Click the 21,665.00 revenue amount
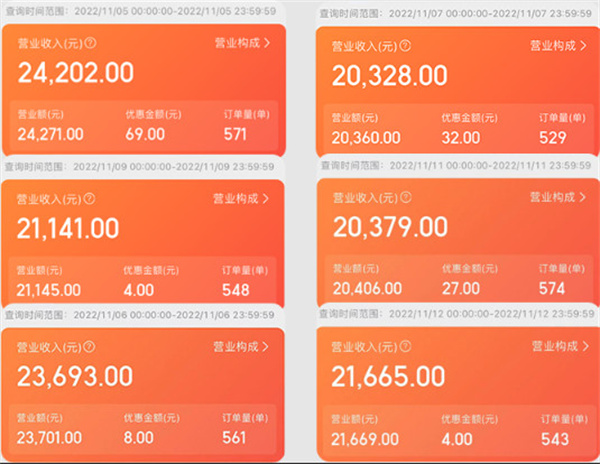 388,376
